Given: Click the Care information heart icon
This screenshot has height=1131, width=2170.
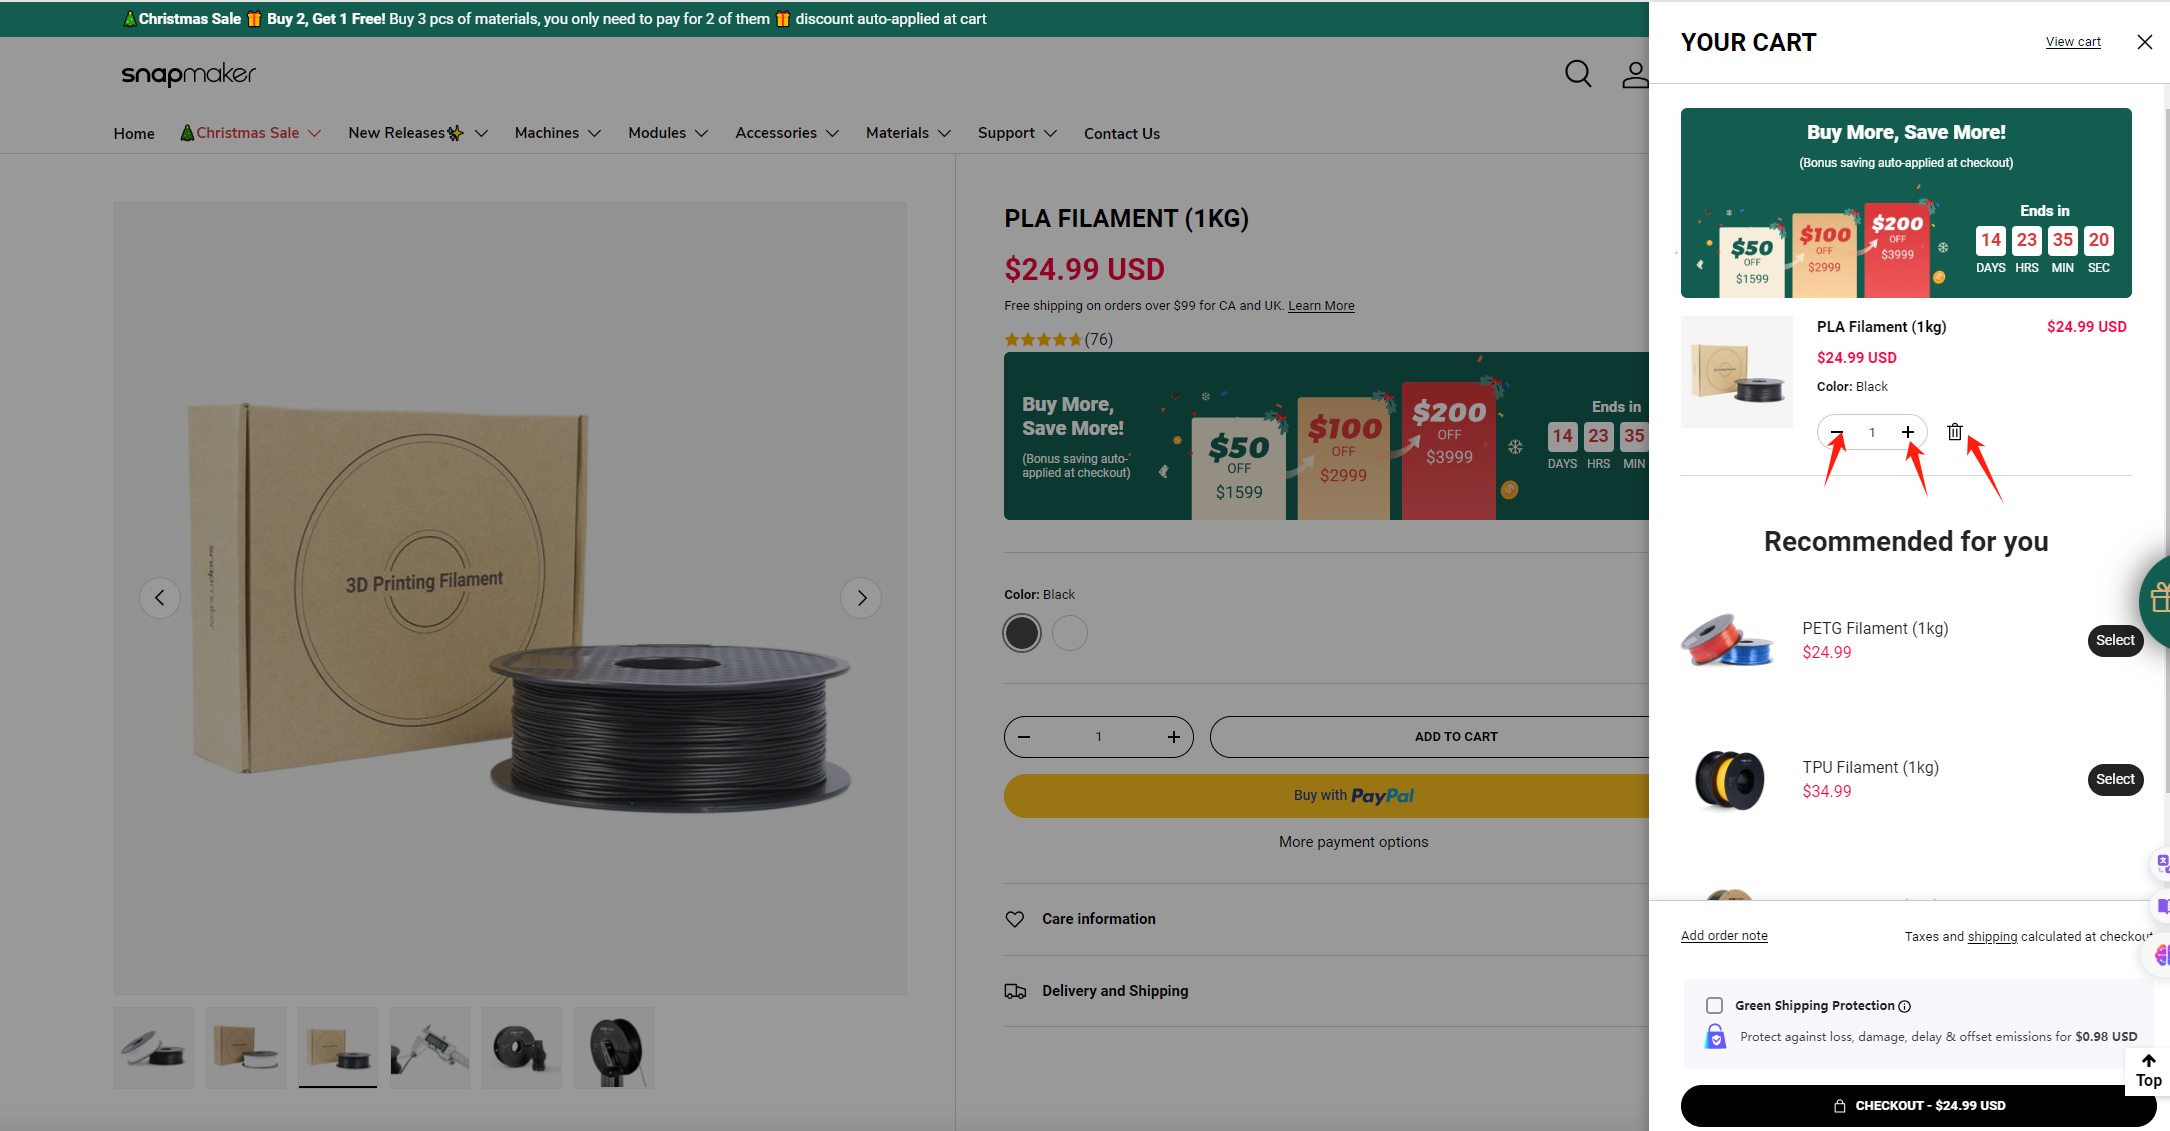Looking at the screenshot, I should click(1015, 919).
